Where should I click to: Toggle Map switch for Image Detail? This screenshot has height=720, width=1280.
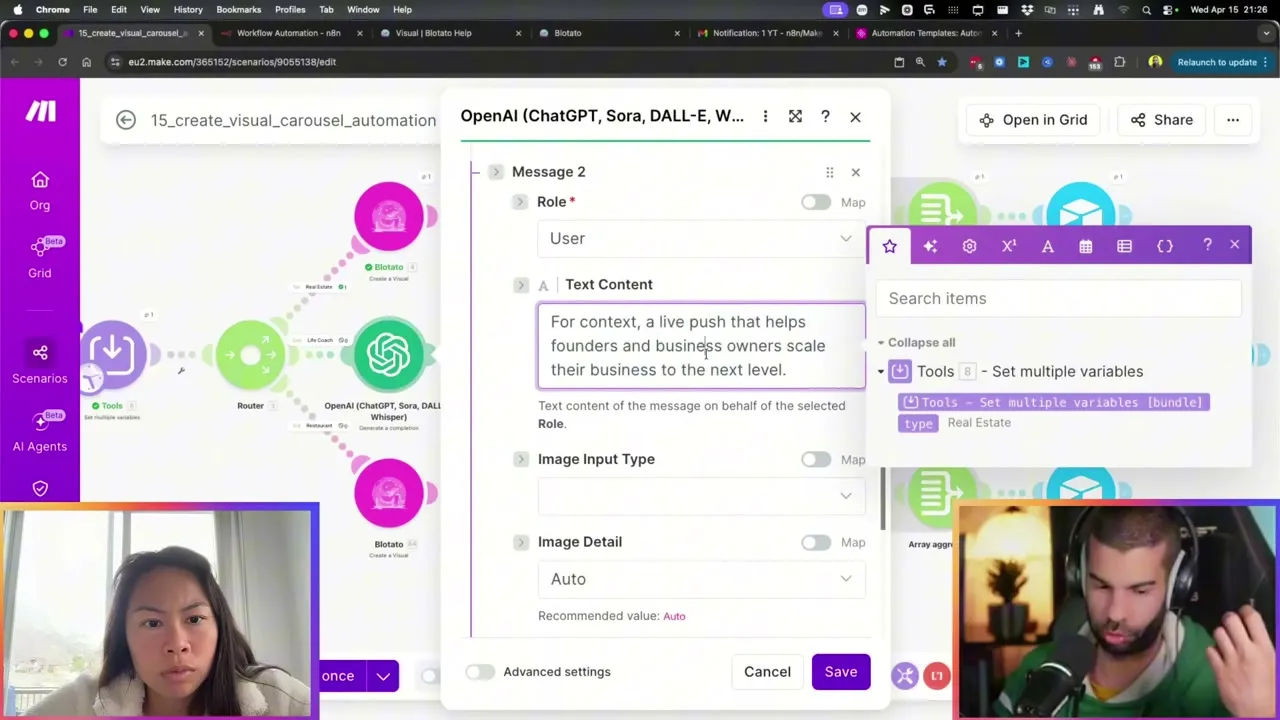pyautogui.click(x=815, y=542)
